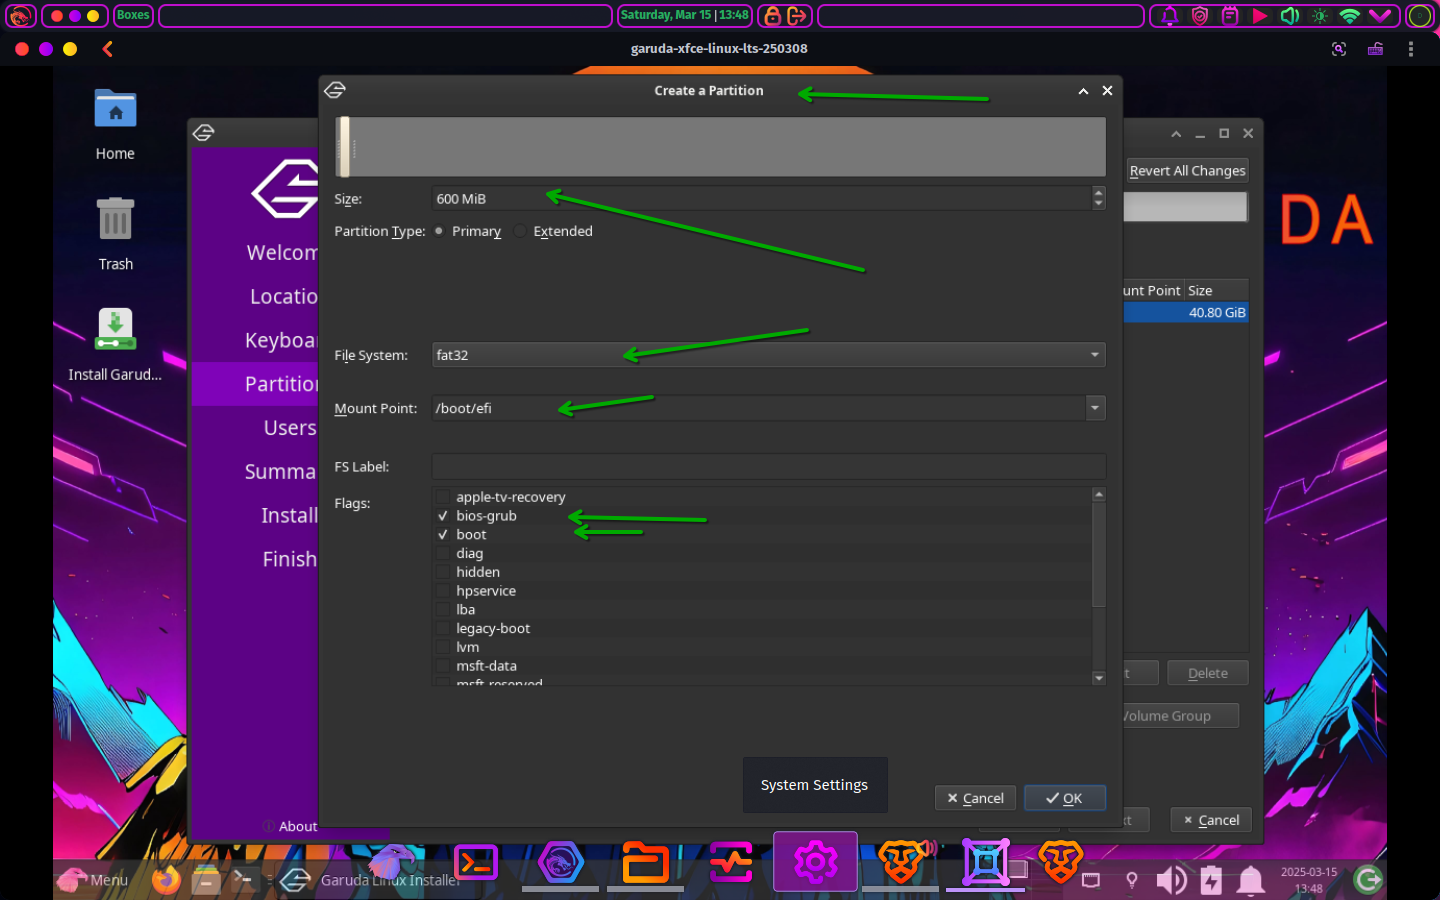Check the lvm flag
The image size is (1440, 900).
[x=443, y=647]
